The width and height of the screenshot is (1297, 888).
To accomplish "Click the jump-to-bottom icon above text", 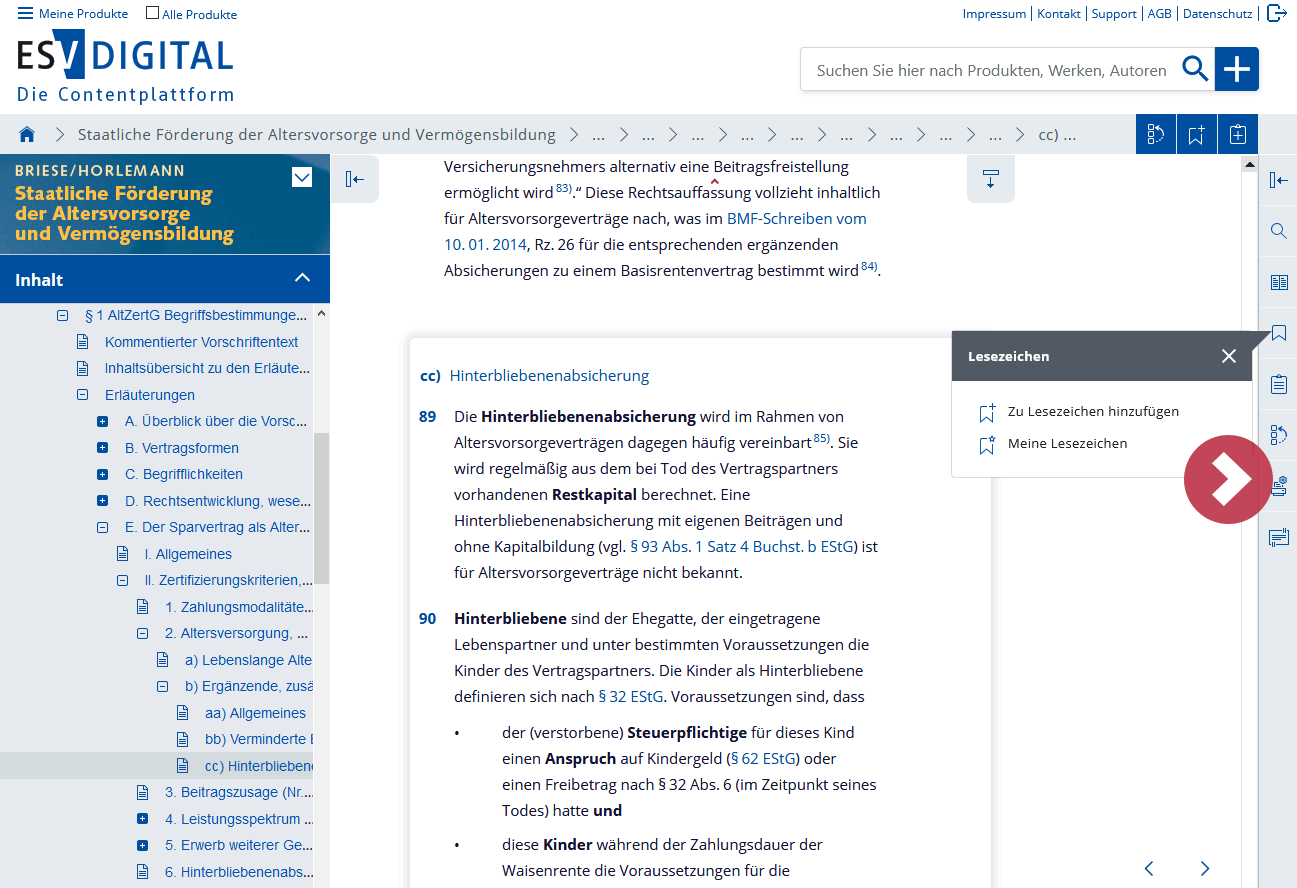I will (991, 179).
